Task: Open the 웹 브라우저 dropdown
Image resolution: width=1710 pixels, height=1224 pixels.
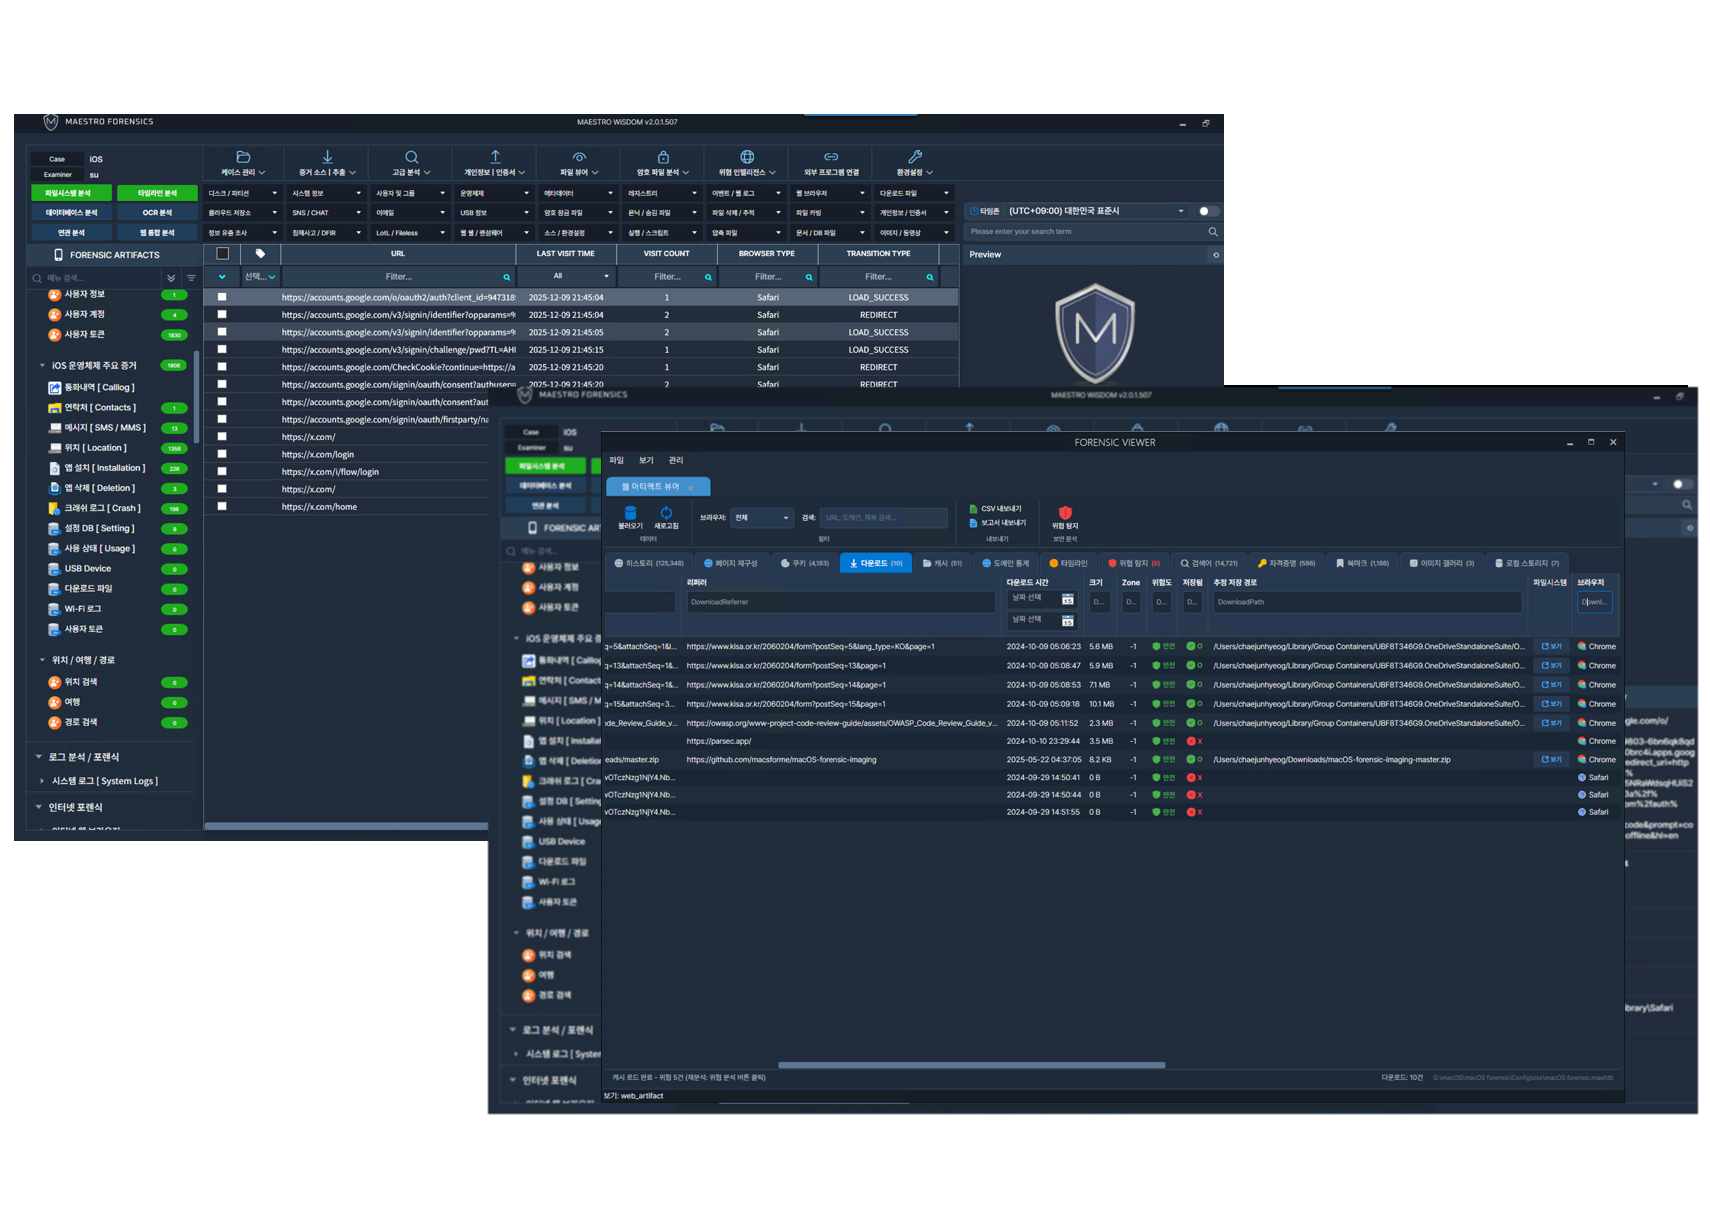Action: 831,193
